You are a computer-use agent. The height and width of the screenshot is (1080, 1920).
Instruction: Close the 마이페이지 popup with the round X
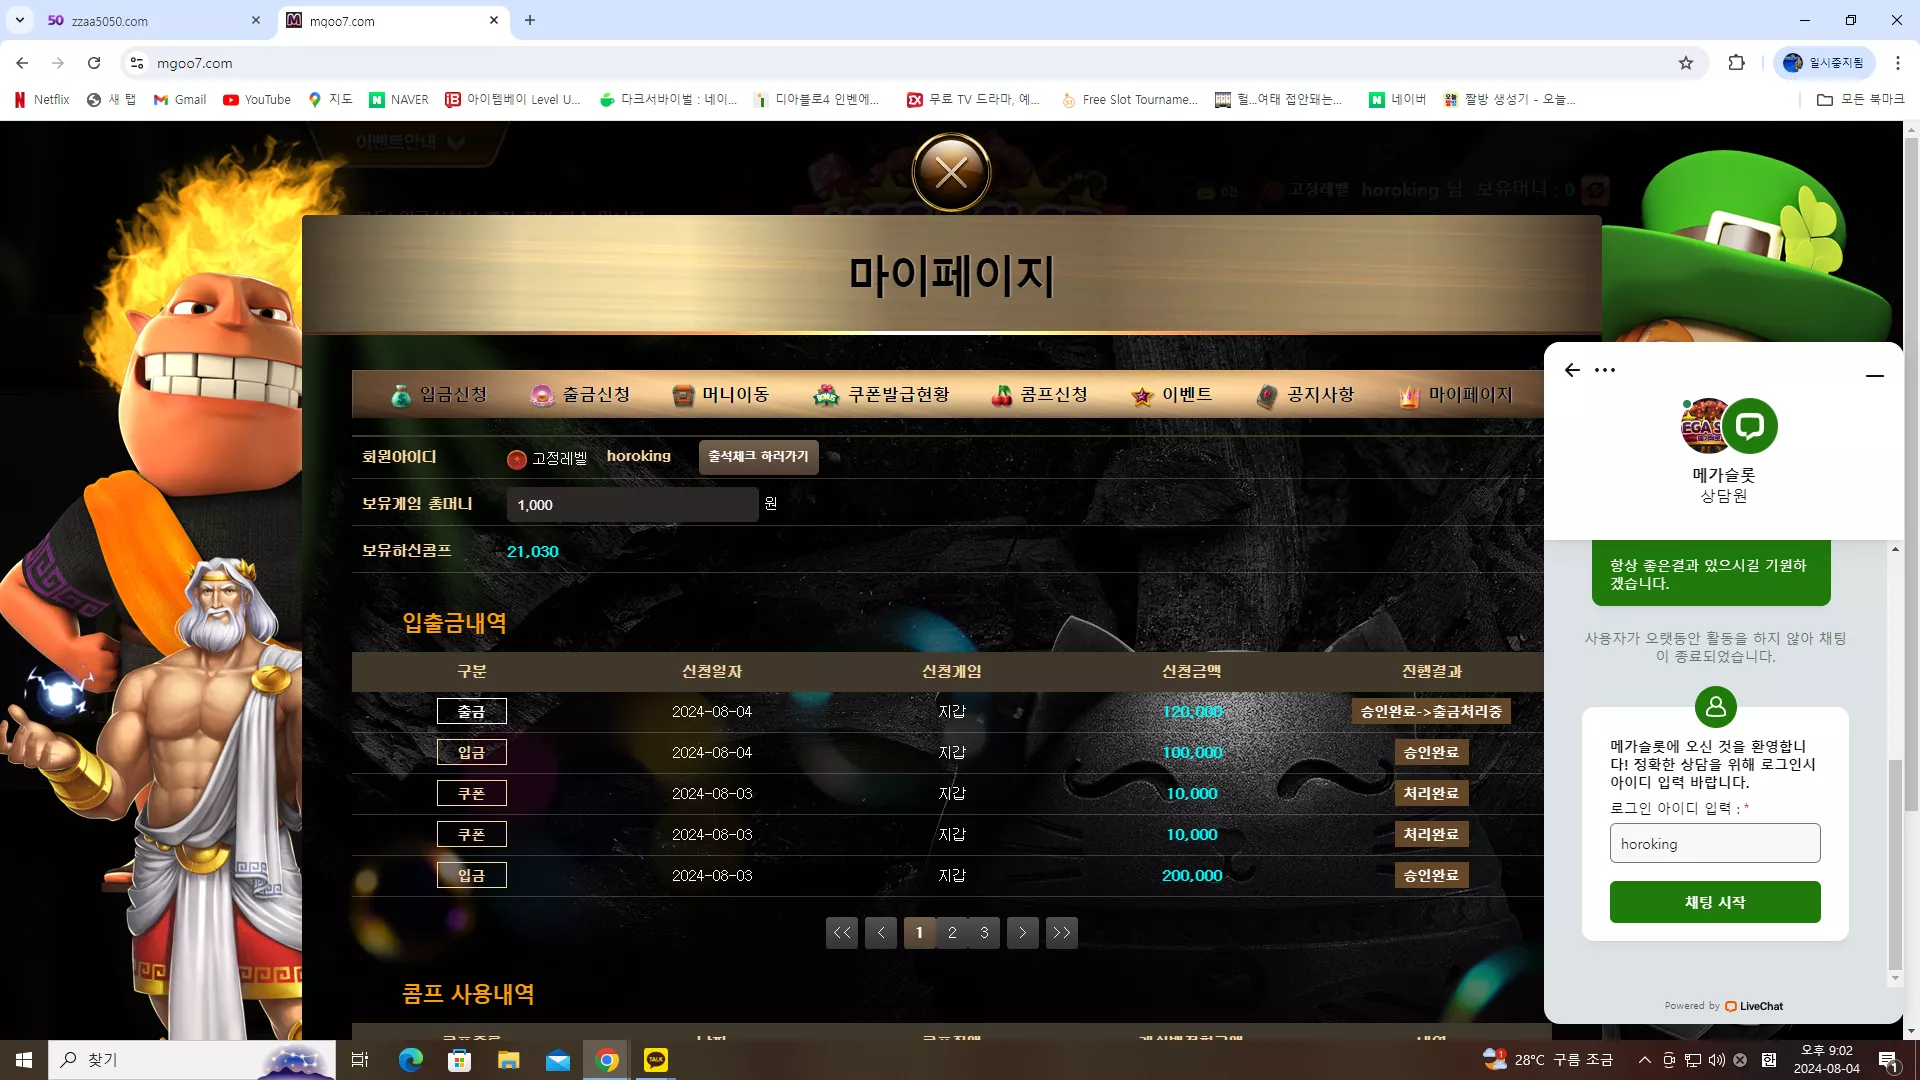(951, 173)
